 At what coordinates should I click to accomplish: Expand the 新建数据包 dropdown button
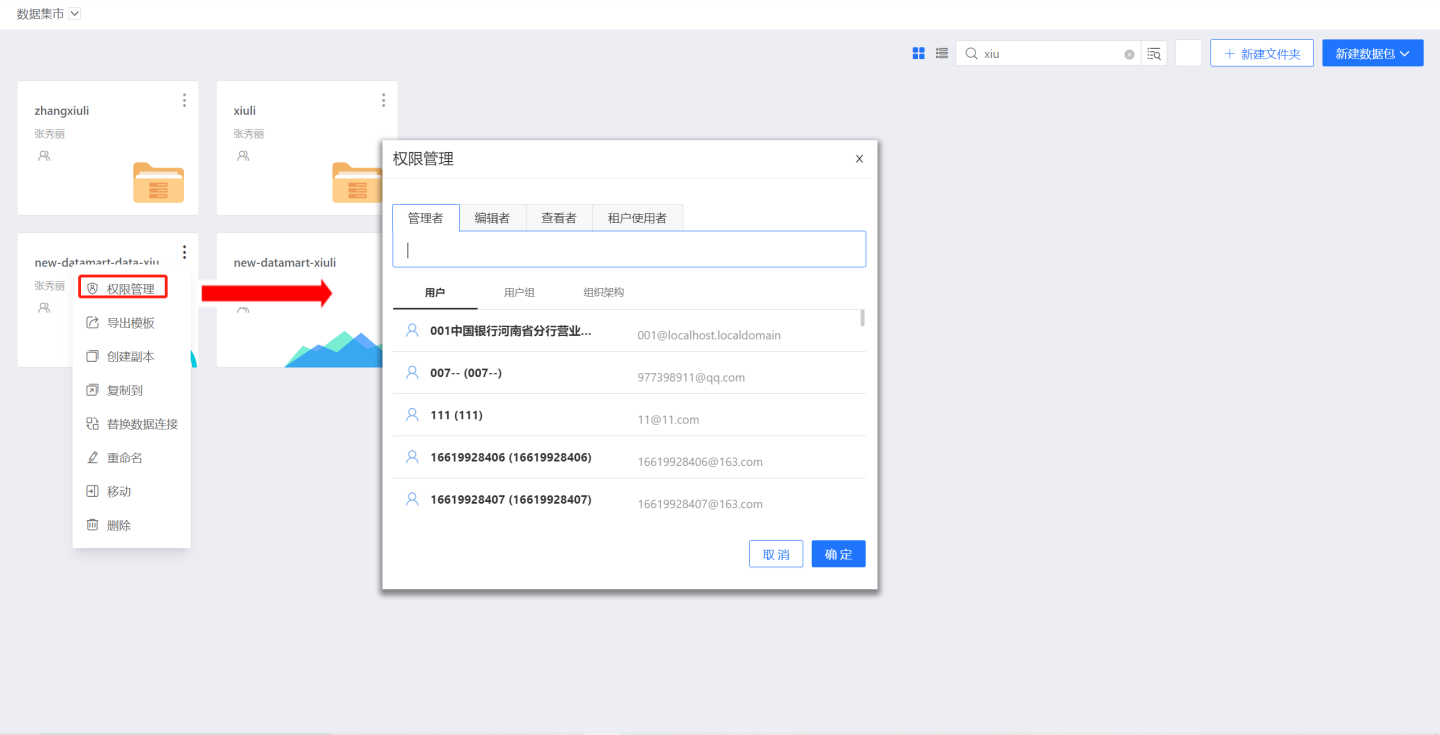pos(1372,54)
